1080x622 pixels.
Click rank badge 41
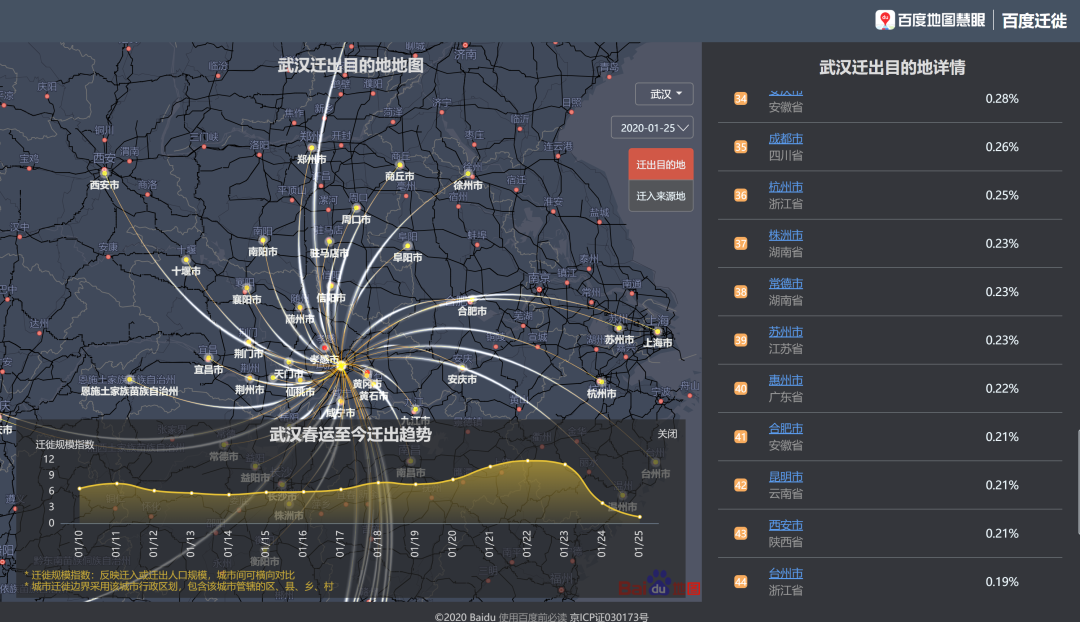pyautogui.click(x=740, y=437)
